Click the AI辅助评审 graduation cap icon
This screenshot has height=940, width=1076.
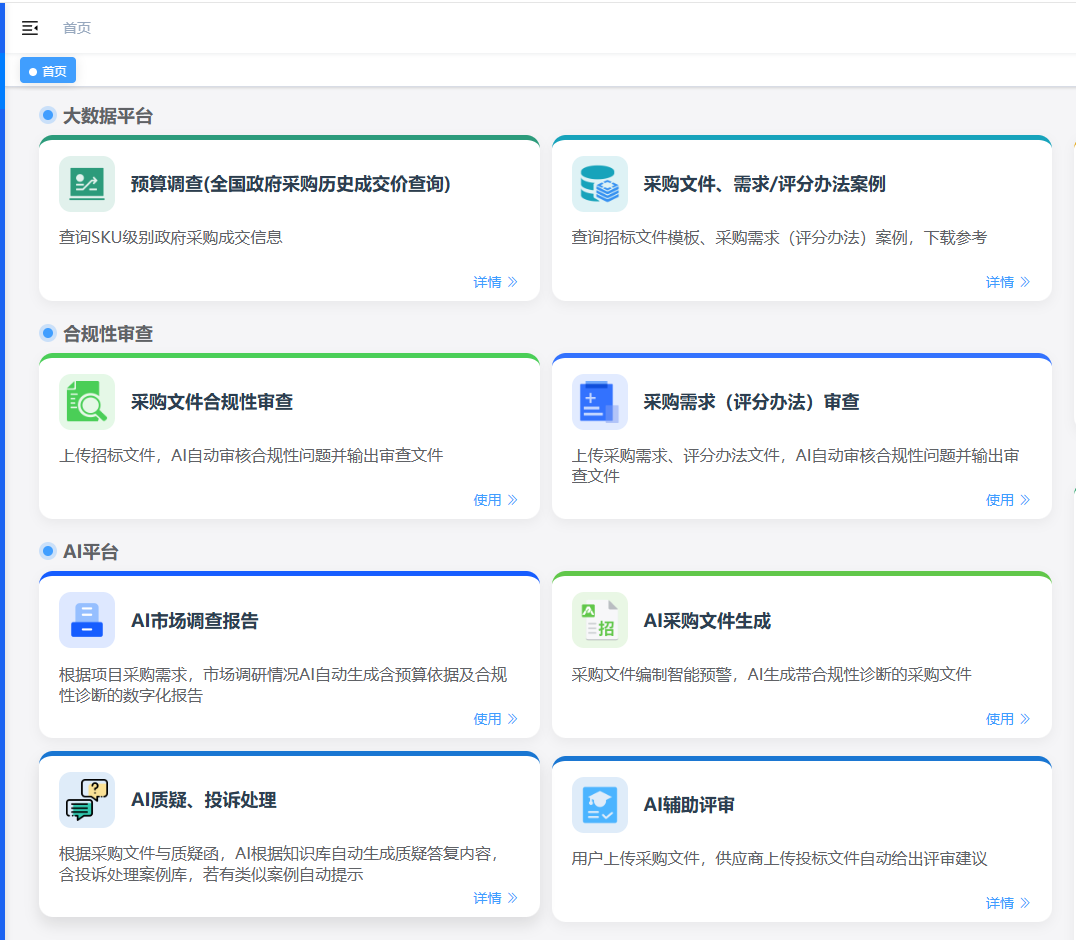[x=600, y=805]
